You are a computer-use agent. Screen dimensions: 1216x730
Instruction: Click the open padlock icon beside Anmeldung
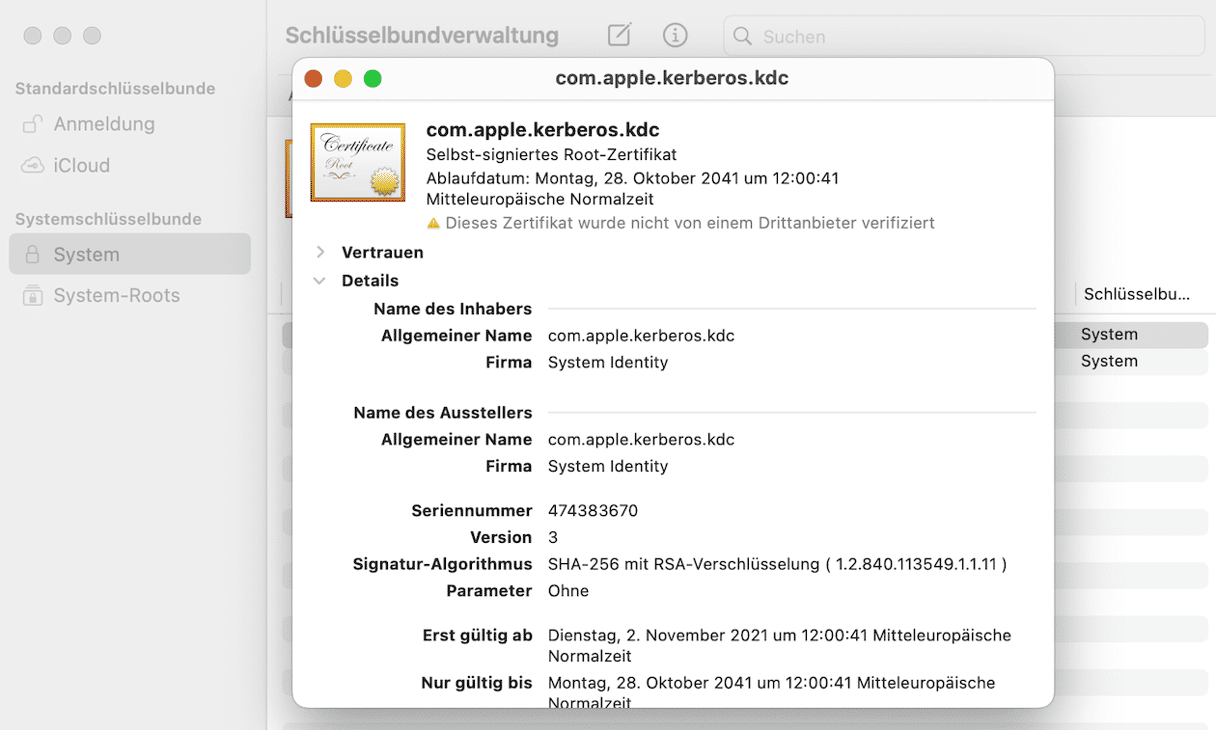(x=32, y=124)
